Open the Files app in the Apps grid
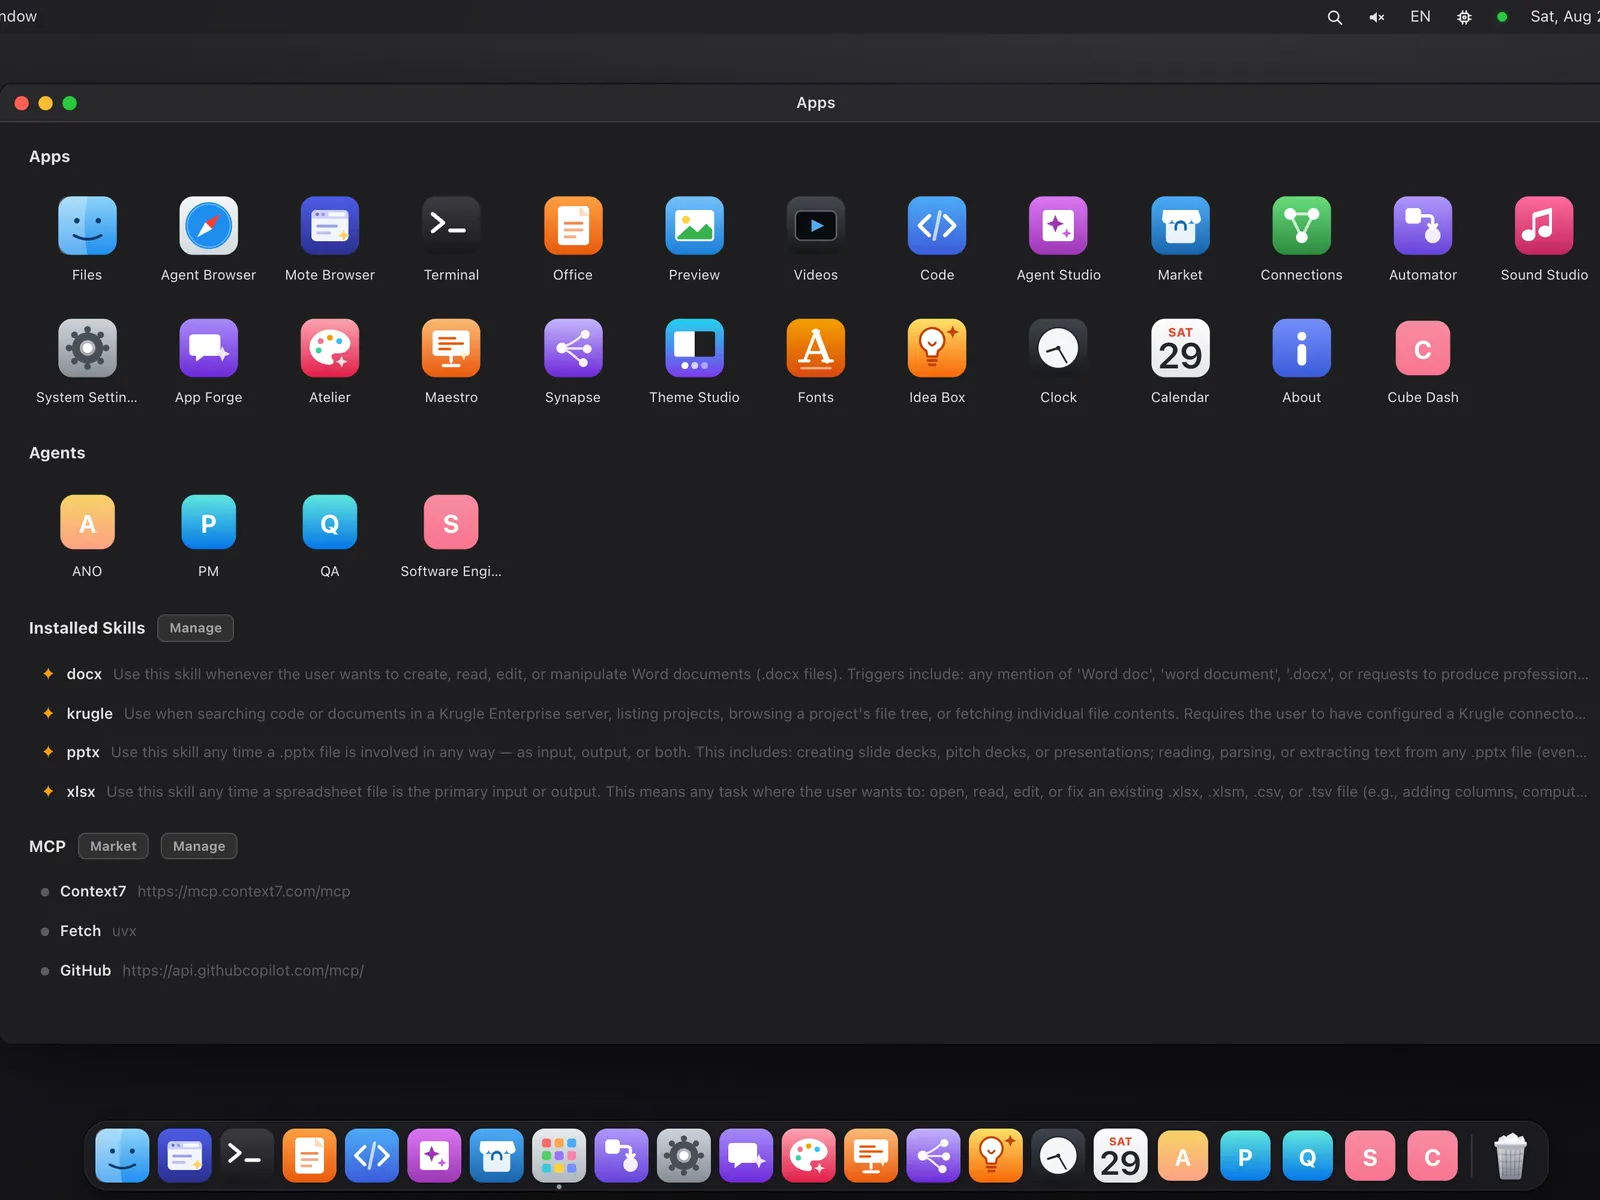The image size is (1600, 1200). 87,226
